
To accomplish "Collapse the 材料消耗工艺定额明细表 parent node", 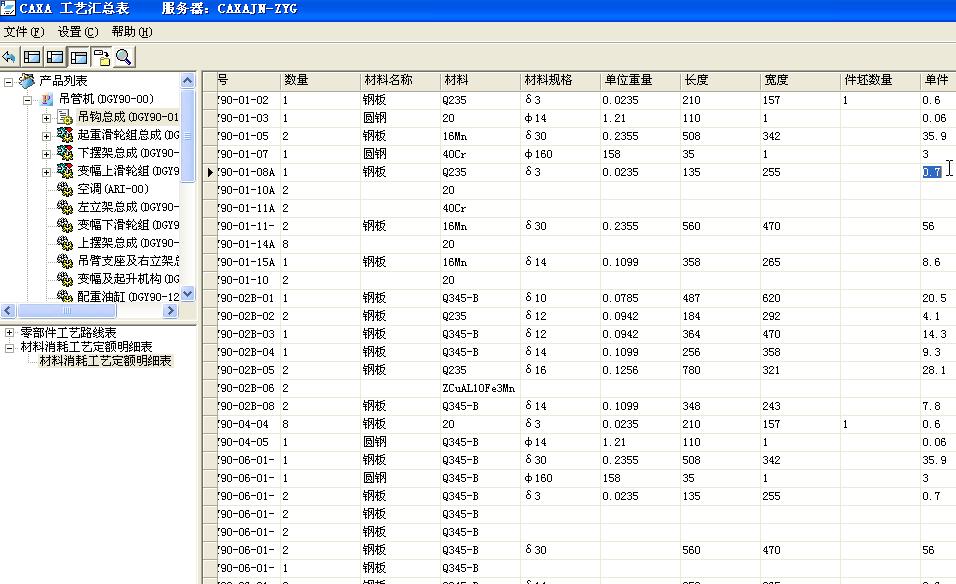I will [x=10, y=346].
